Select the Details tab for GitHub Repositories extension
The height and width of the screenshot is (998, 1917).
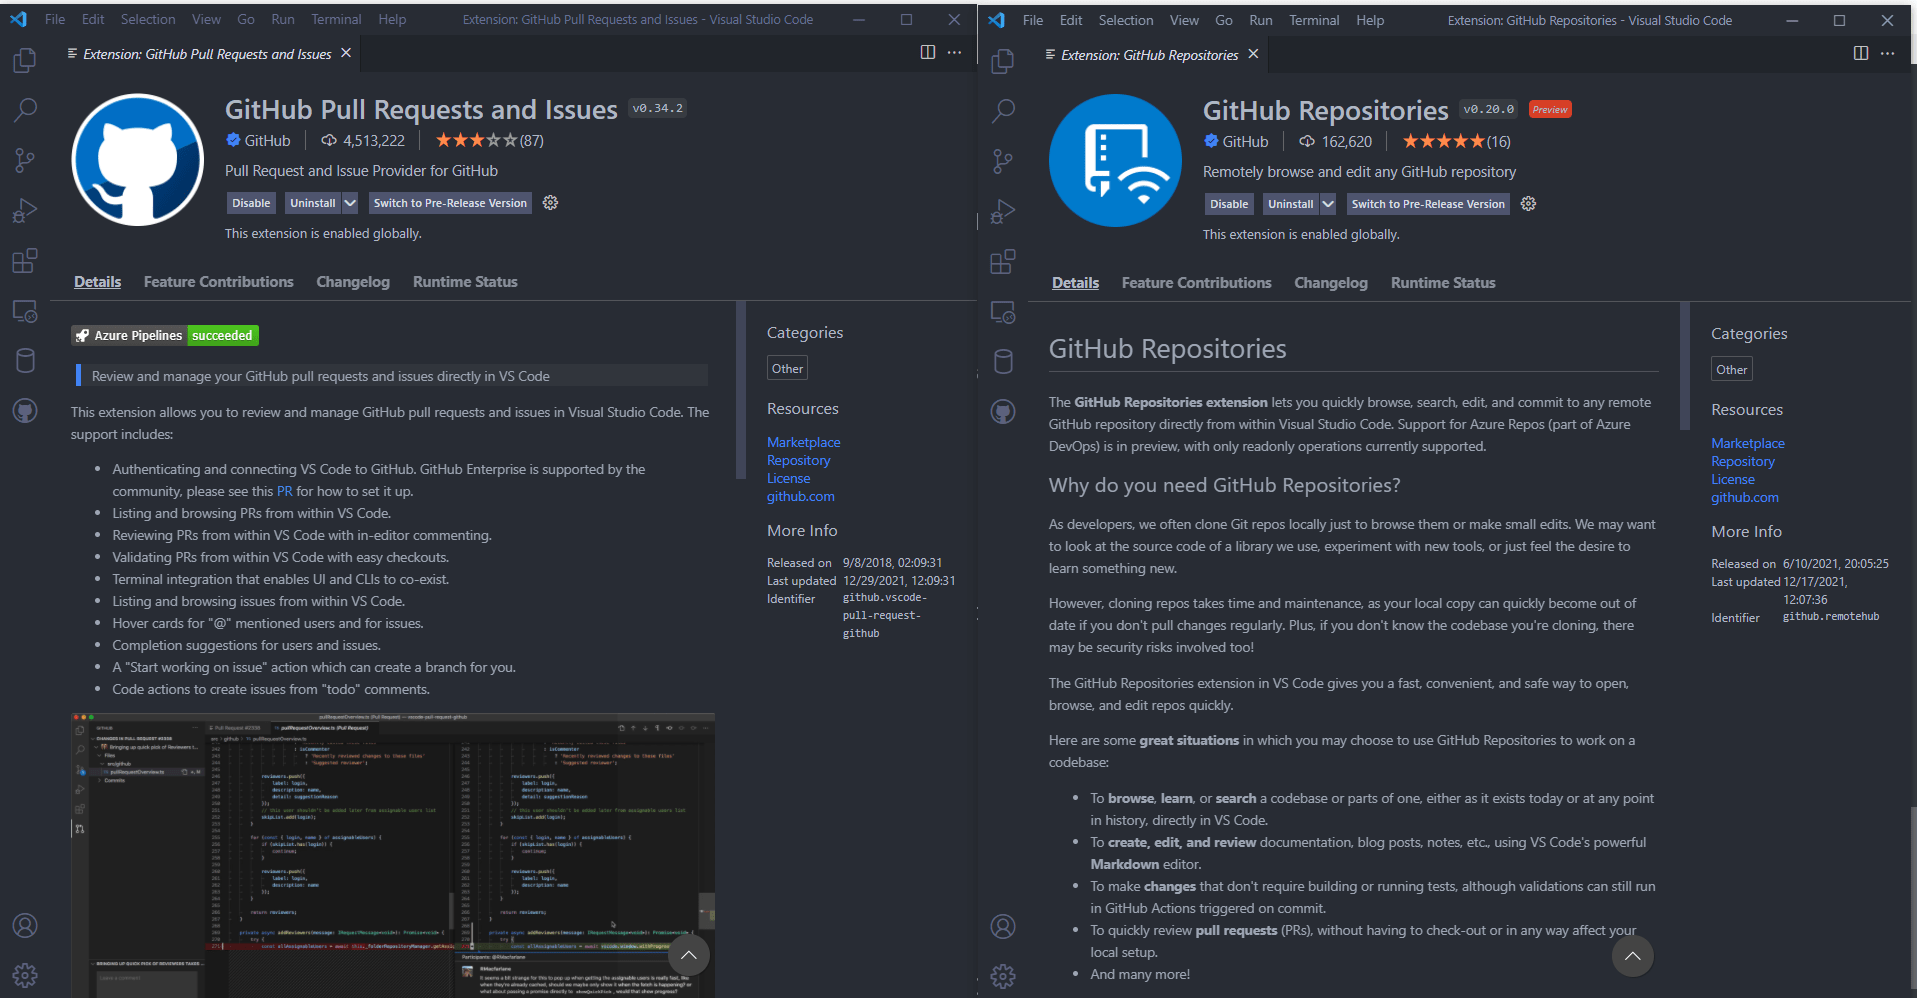(x=1075, y=283)
